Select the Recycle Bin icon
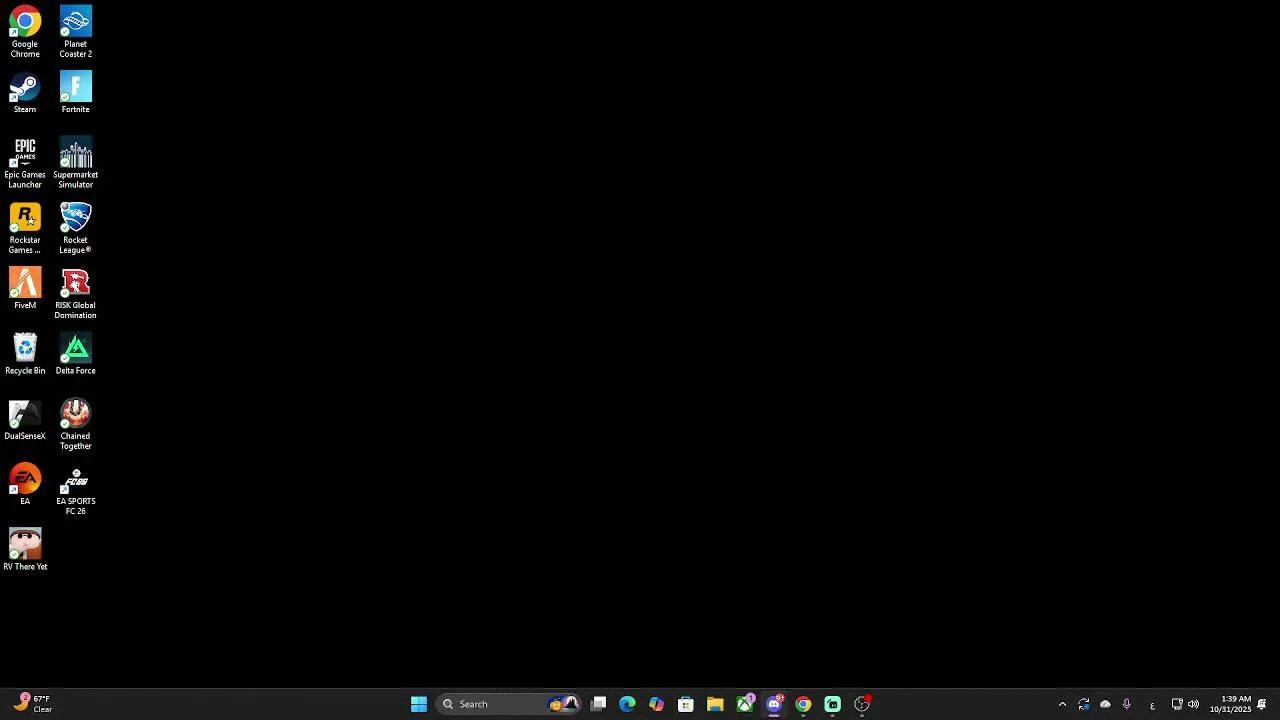1280x720 pixels. coord(25,354)
